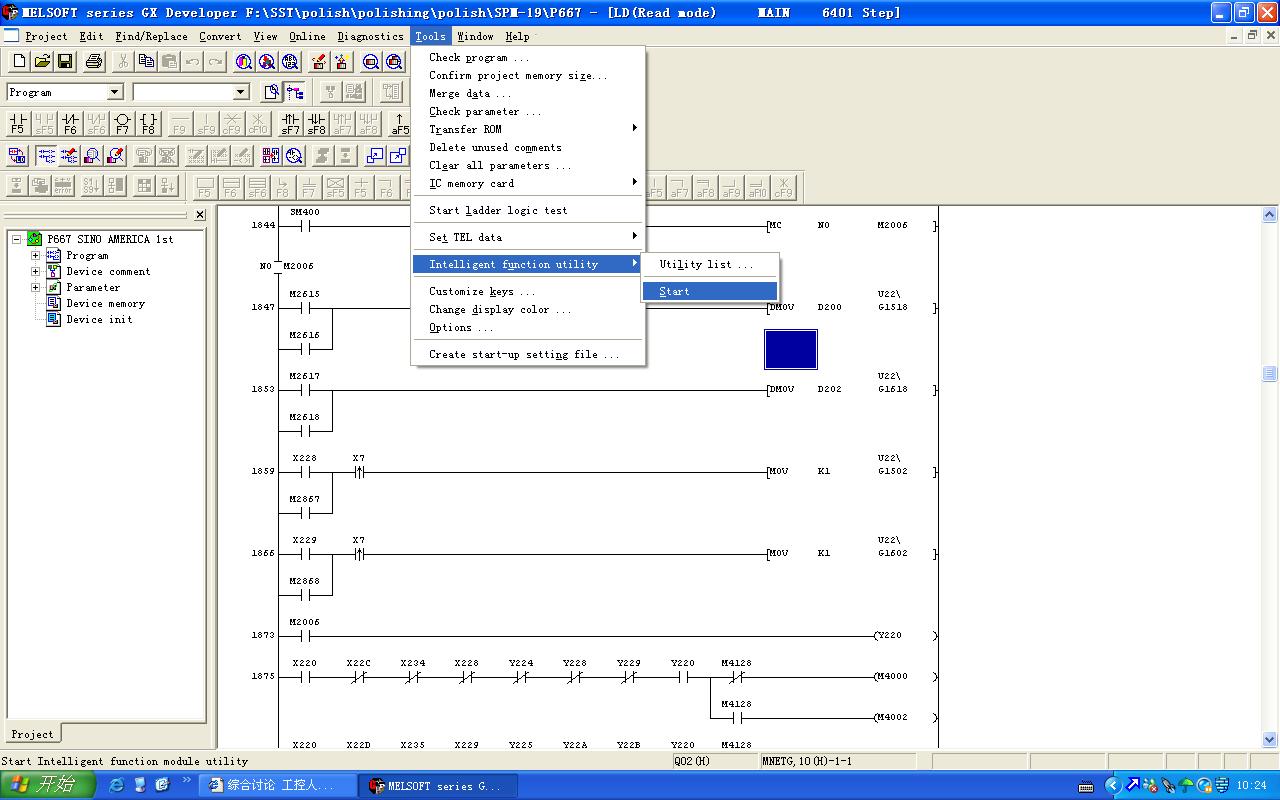Expand the Device comment tree node
The height and width of the screenshot is (800, 1280).
click(36, 272)
